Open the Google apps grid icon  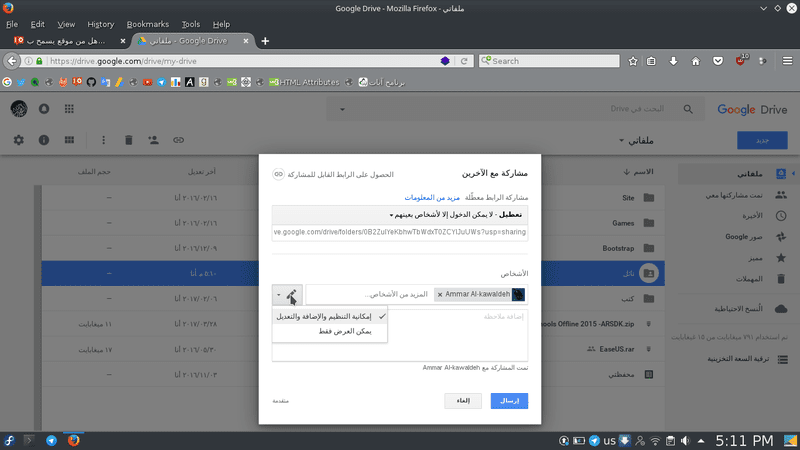(x=69, y=108)
